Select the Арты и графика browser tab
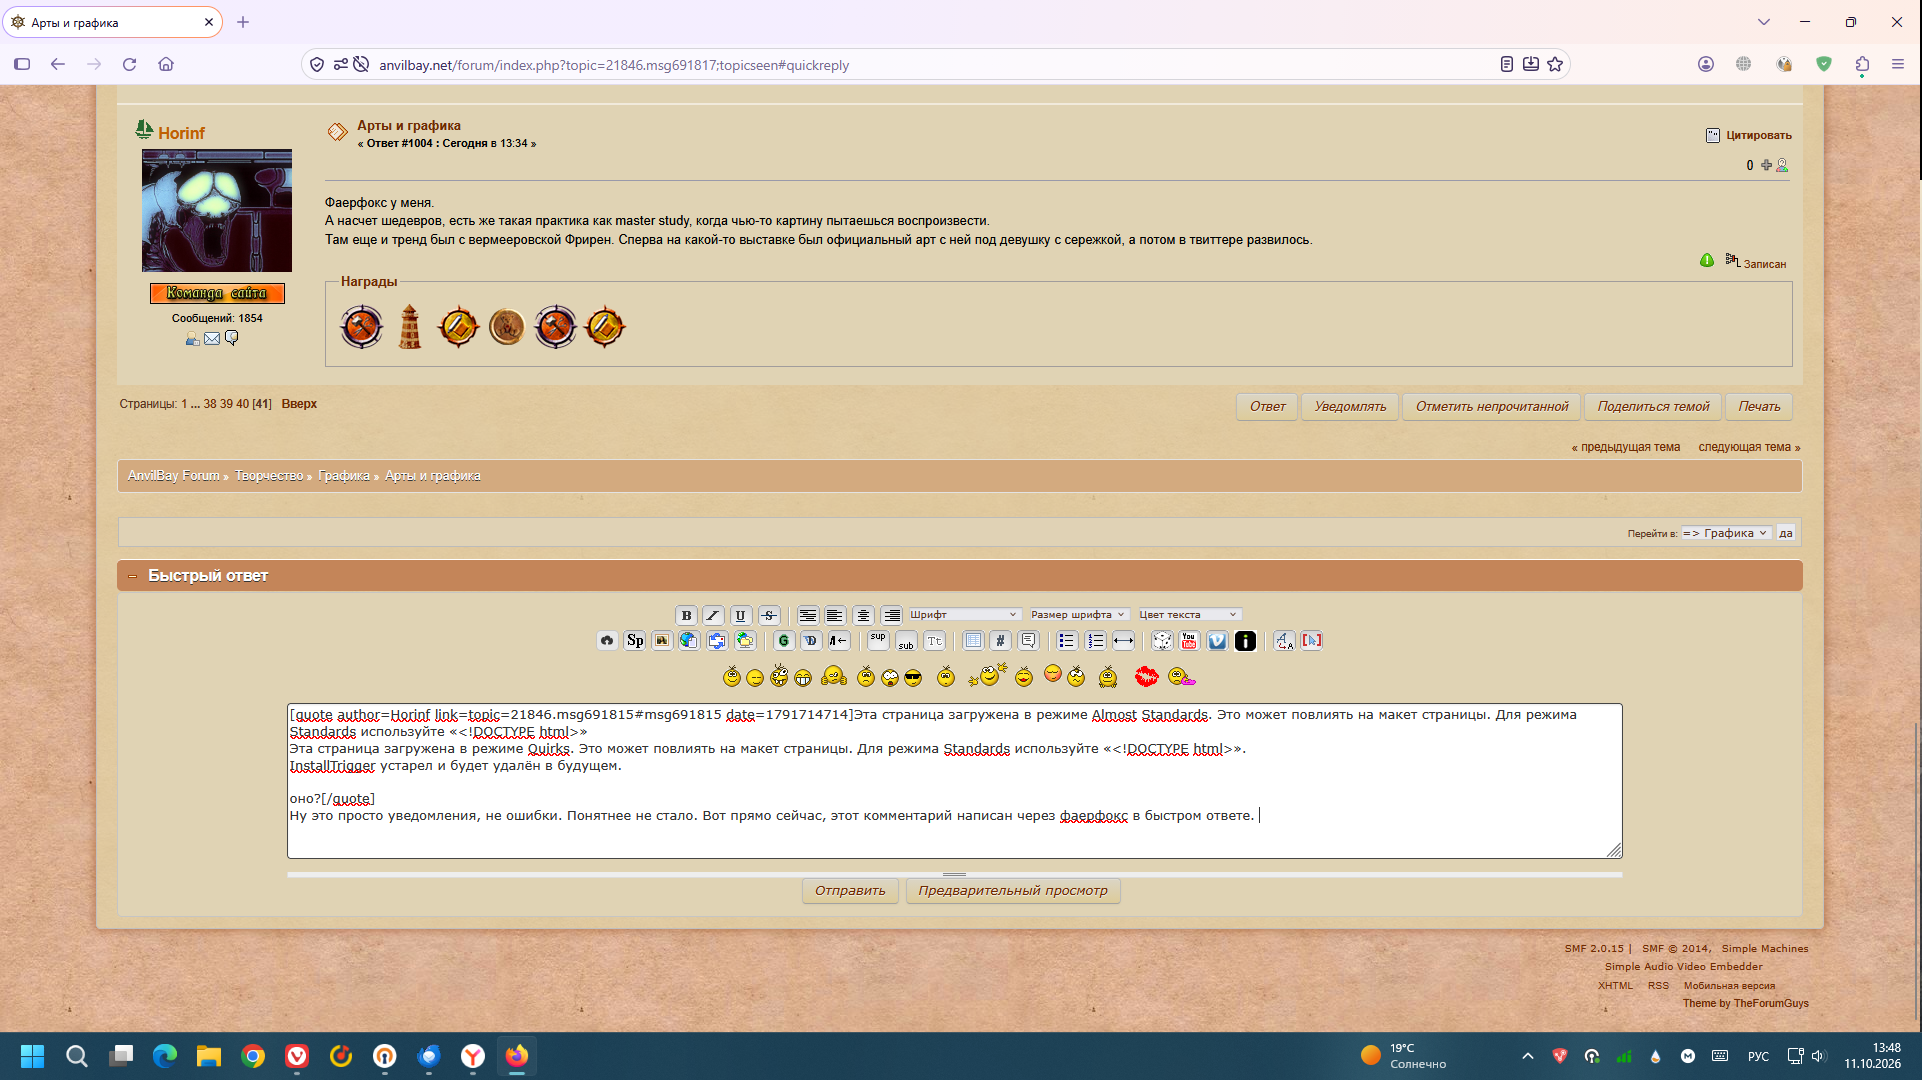 (x=112, y=22)
